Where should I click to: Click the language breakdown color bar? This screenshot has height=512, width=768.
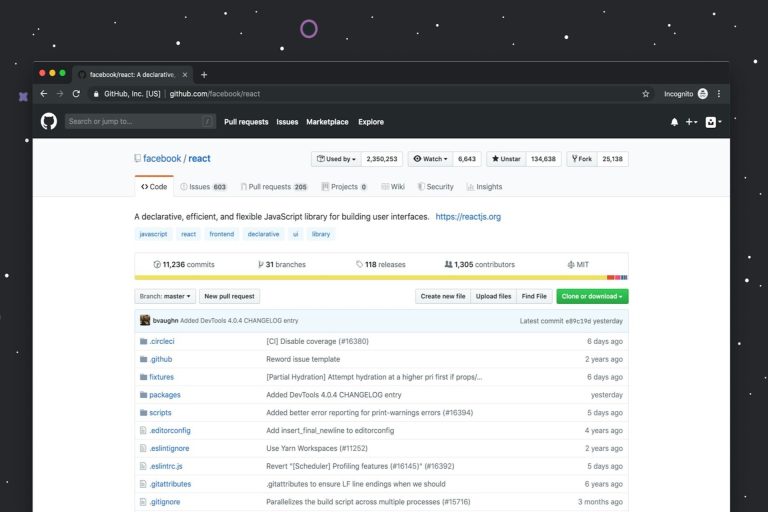click(381, 278)
